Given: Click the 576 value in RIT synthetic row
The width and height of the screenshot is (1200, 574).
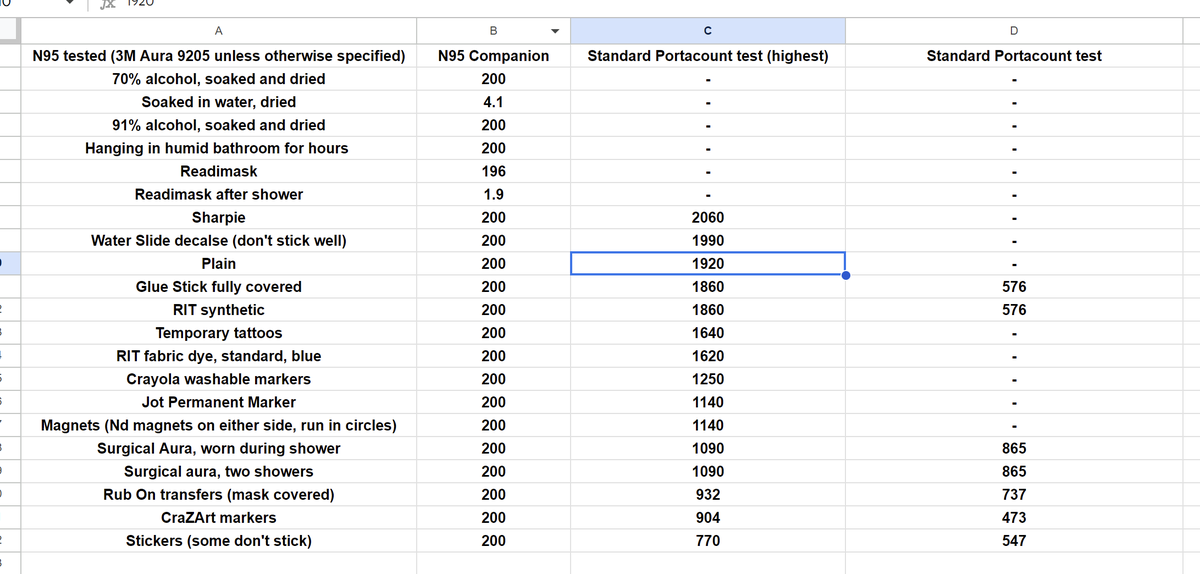Looking at the screenshot, I should click(x=1014, y=310).
